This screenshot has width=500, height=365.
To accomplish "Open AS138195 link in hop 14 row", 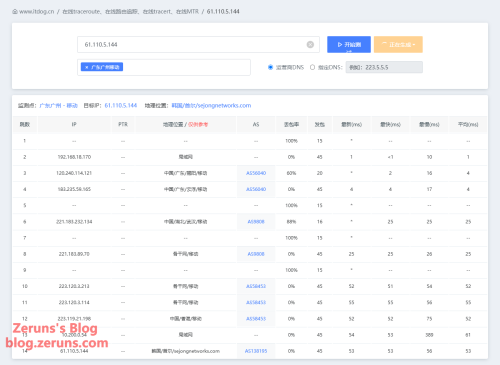I will [256, 351].
